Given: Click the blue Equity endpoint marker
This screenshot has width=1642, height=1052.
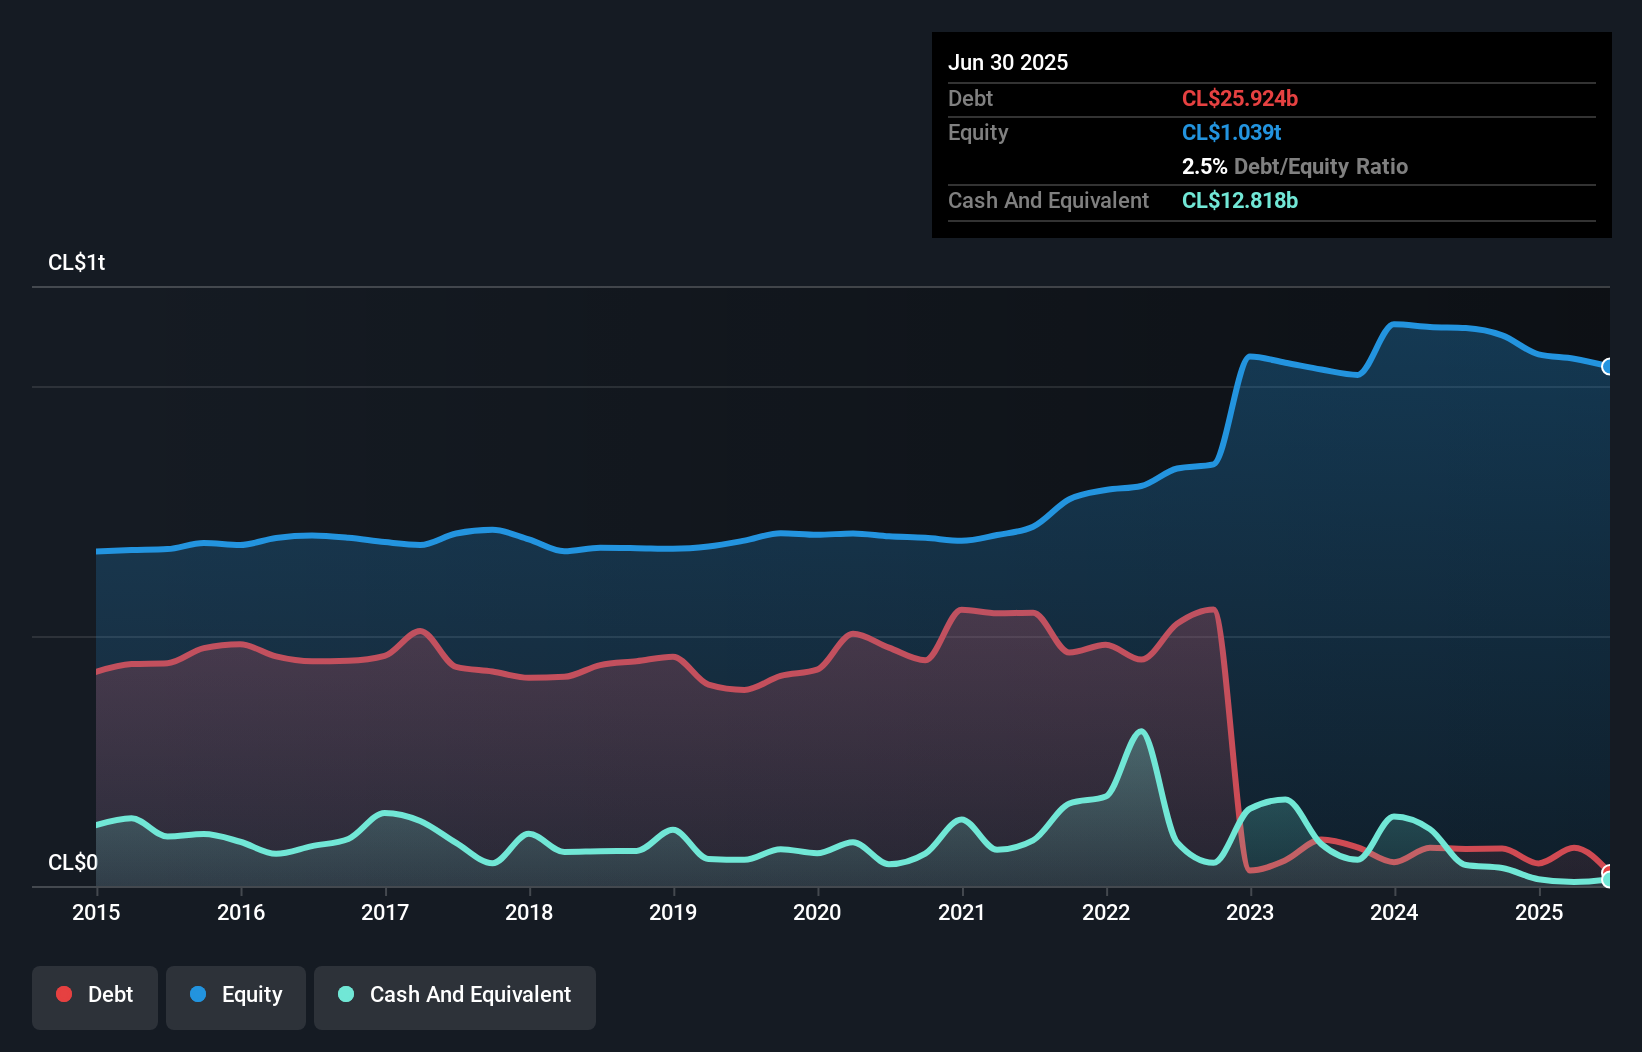Looking at the screenshot, I should 1608,367.
